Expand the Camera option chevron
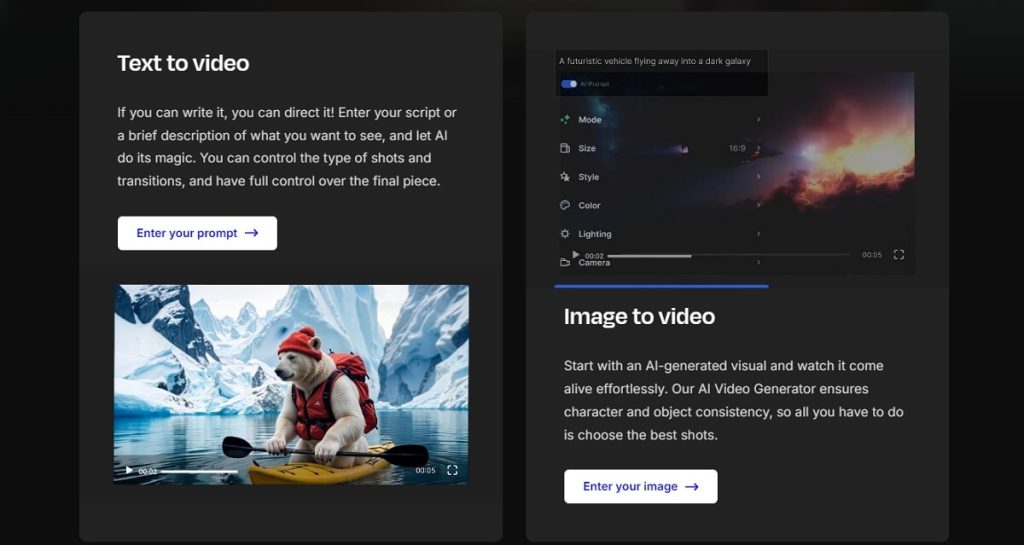The image size is (1024, 545). point(758,262)
